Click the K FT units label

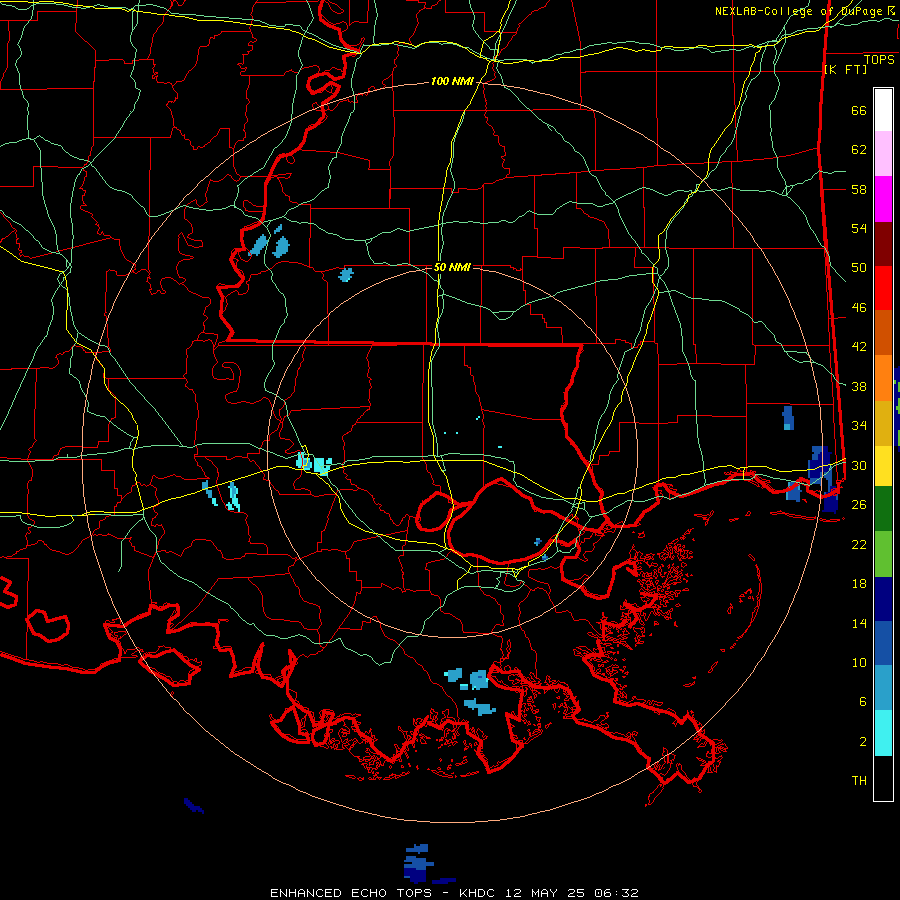(x=845, y=70)
